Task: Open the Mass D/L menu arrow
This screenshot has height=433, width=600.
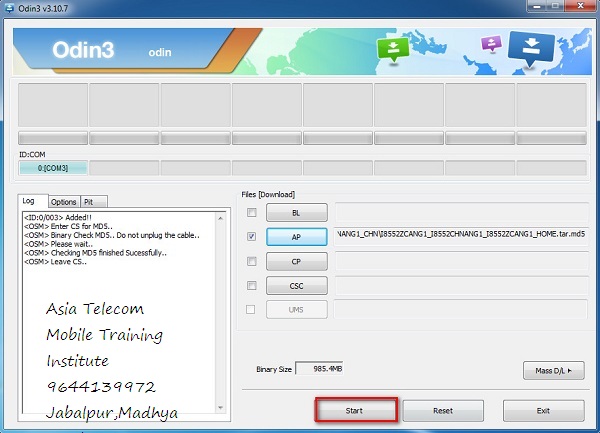Action: coord(570,371)
